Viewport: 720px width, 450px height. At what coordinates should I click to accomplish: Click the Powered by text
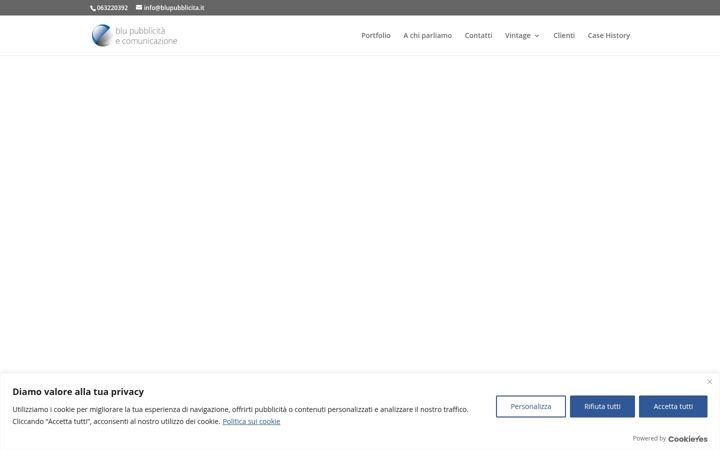649,439
